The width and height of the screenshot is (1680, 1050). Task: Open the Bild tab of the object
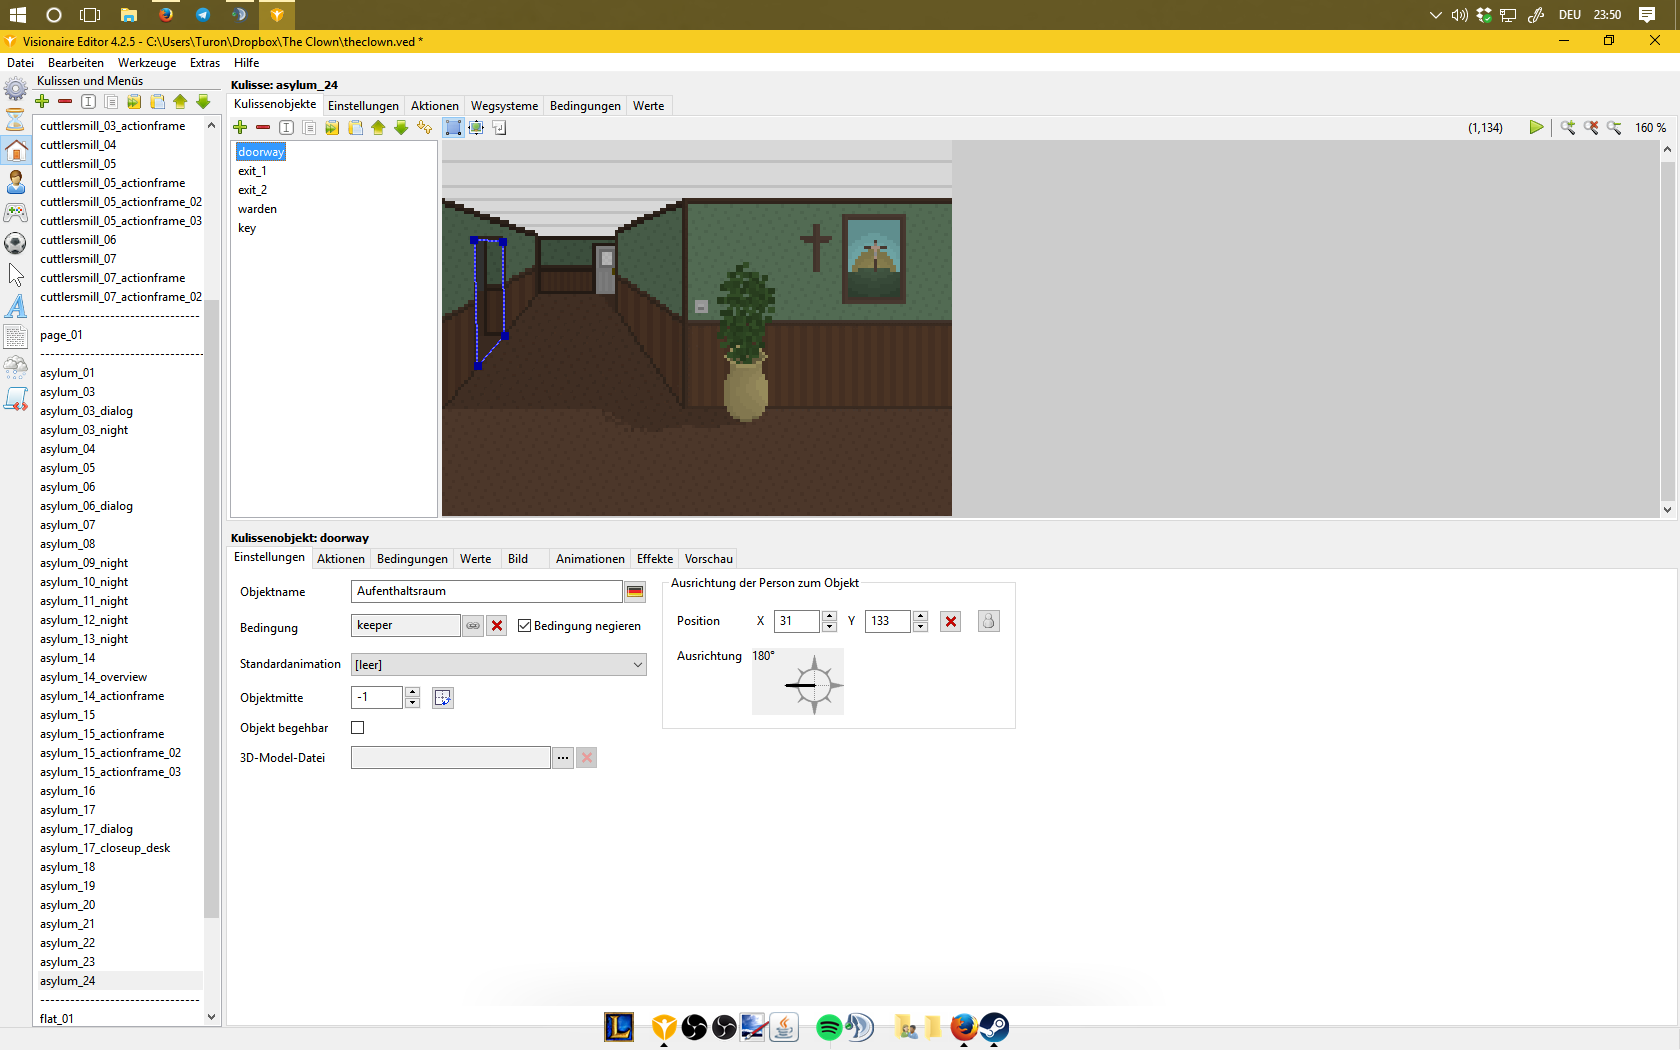pos(518,559)
